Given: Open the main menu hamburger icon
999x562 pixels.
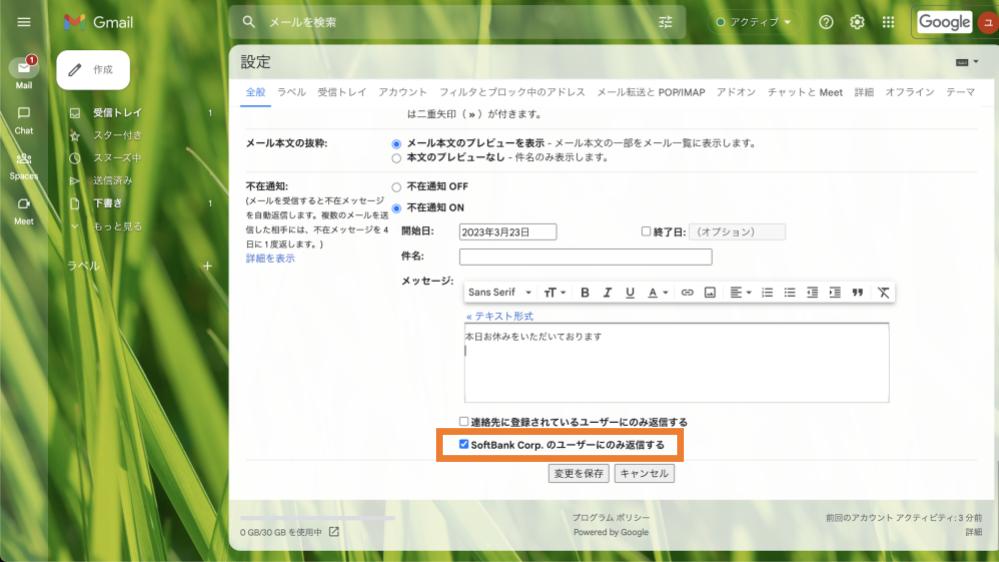Looking at the screenshot, I should coord(24,22).
